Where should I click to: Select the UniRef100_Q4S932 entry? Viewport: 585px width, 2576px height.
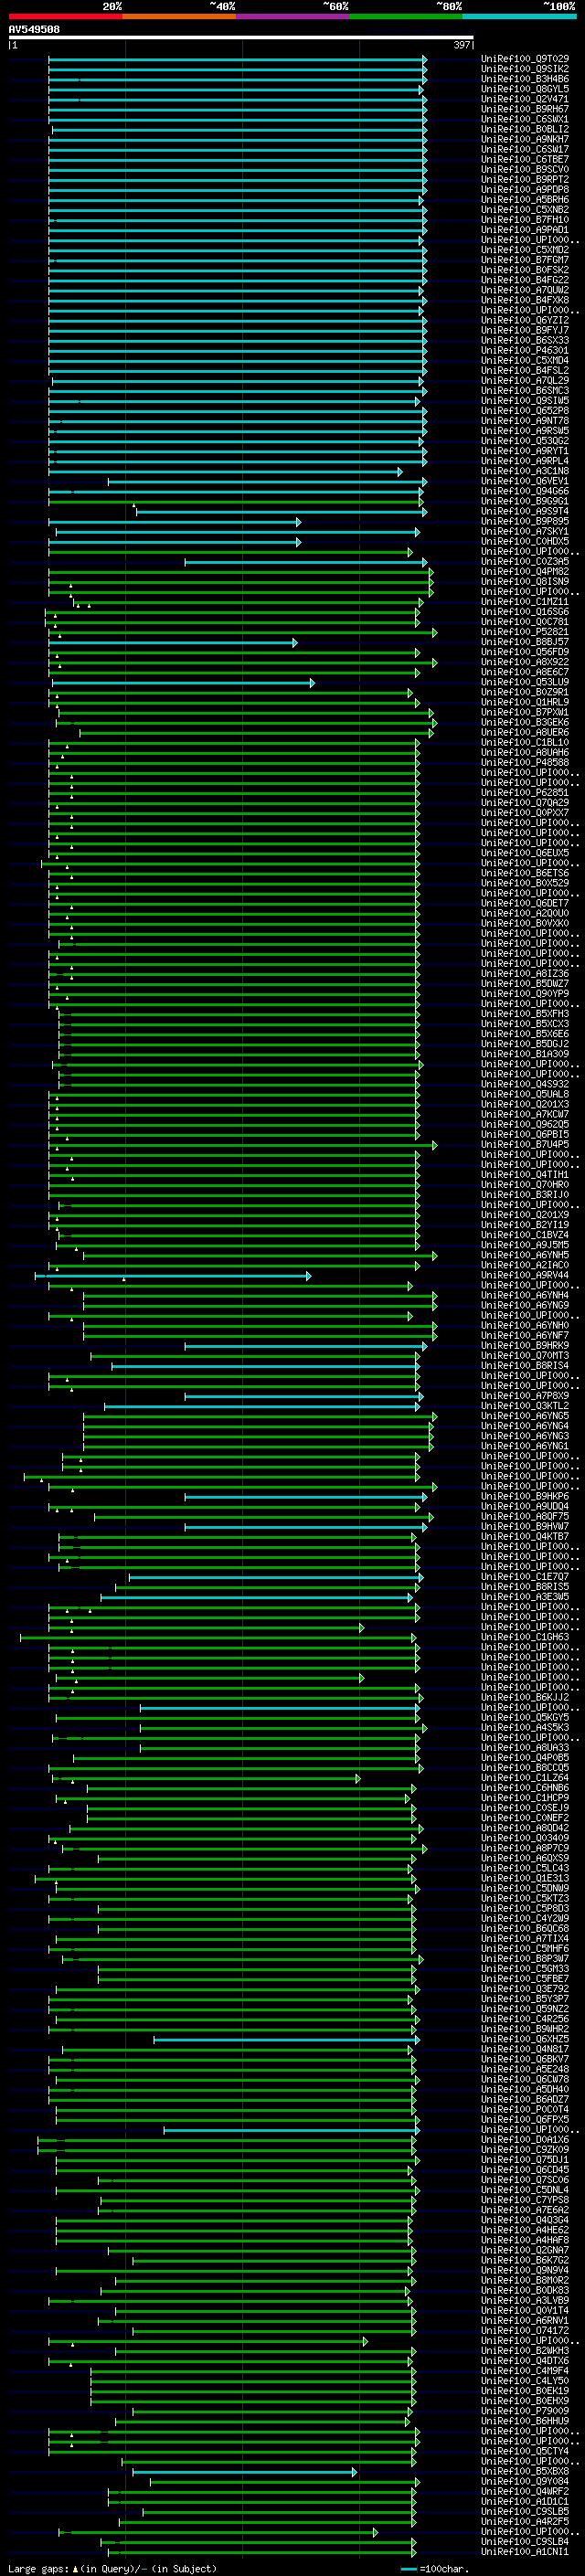coord(525,1085)
